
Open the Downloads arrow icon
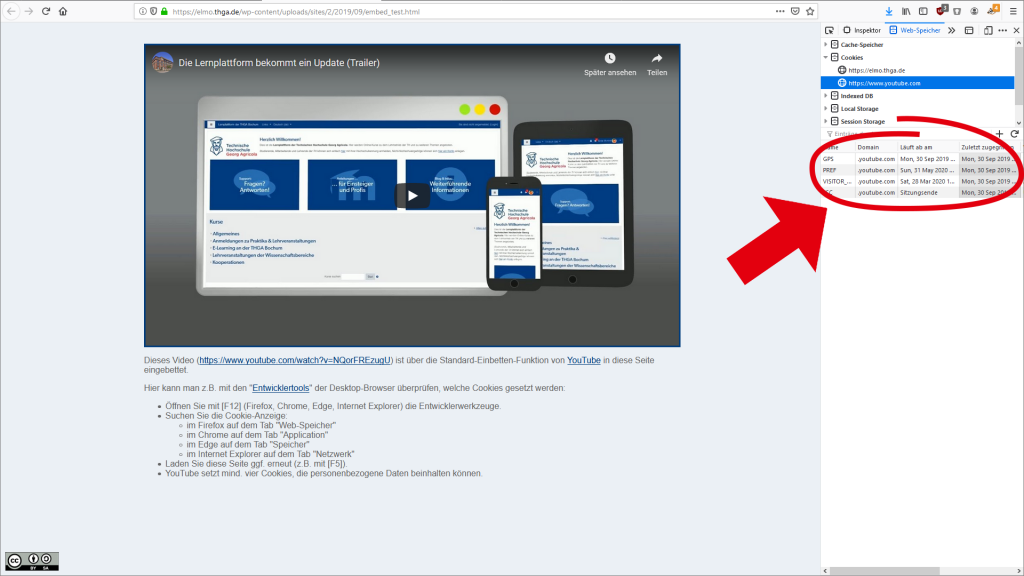pos(889,11)
